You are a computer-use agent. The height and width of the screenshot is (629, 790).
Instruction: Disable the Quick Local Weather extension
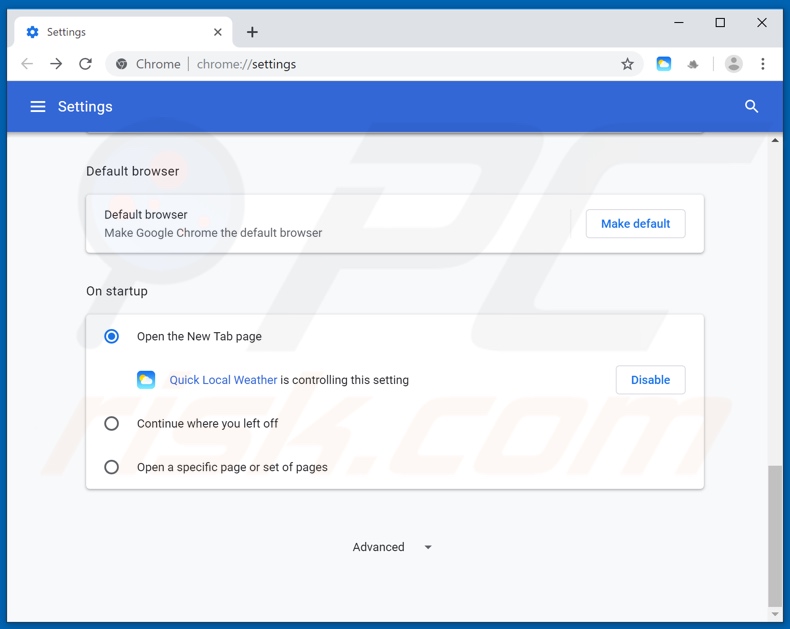coord(650,380)
